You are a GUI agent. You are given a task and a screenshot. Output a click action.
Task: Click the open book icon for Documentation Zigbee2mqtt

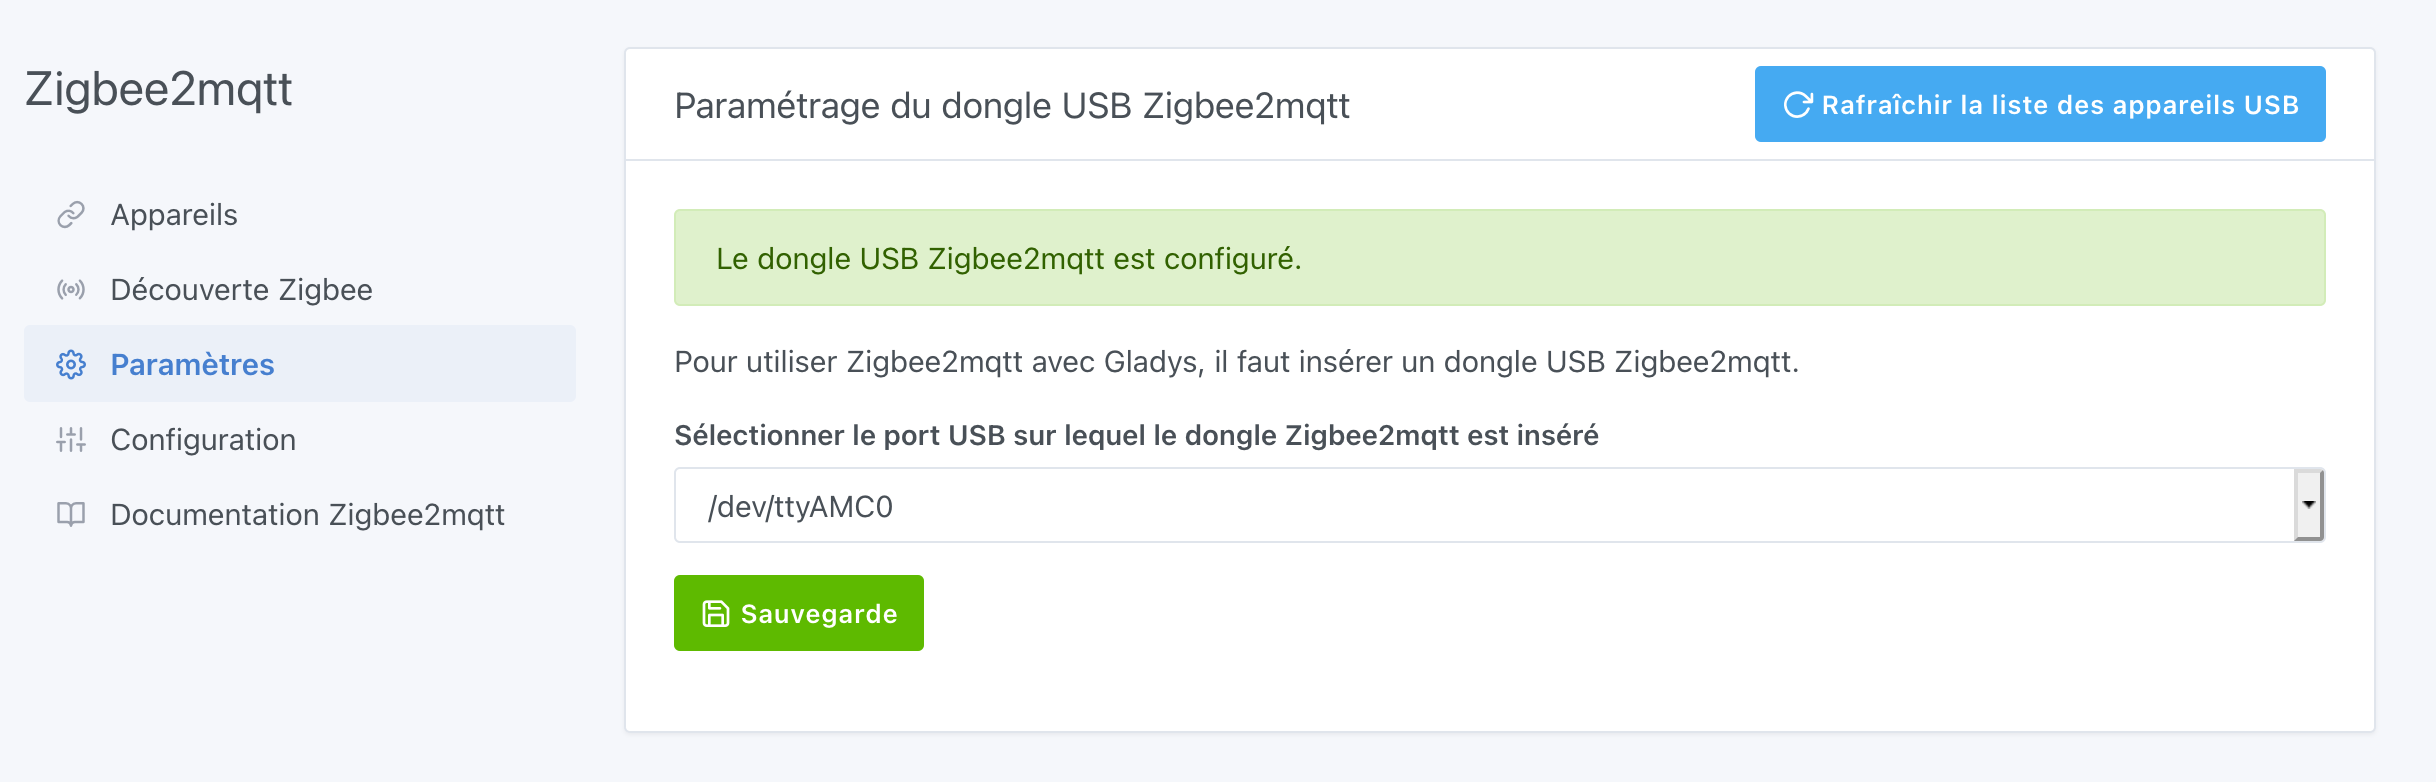(70, 514)
